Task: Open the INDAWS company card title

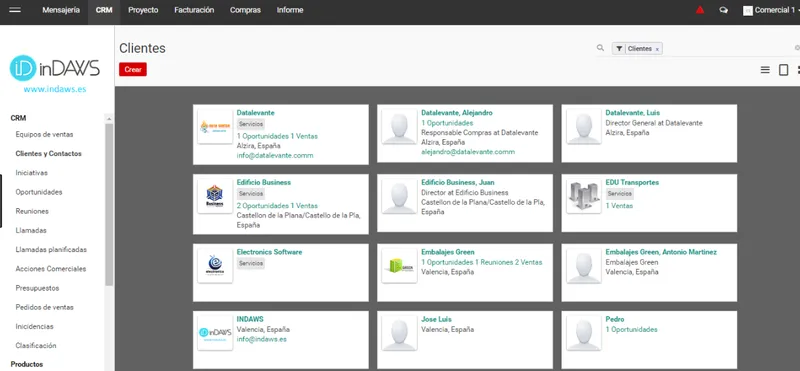Action: tap(250, 319)
